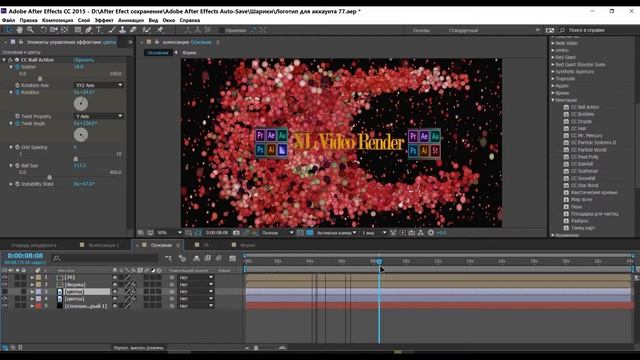Screen dimensions: 640x360
Task: Hide the Форма layer 2 eye icon
Action: pyautogui.click(x=5, y=284)
